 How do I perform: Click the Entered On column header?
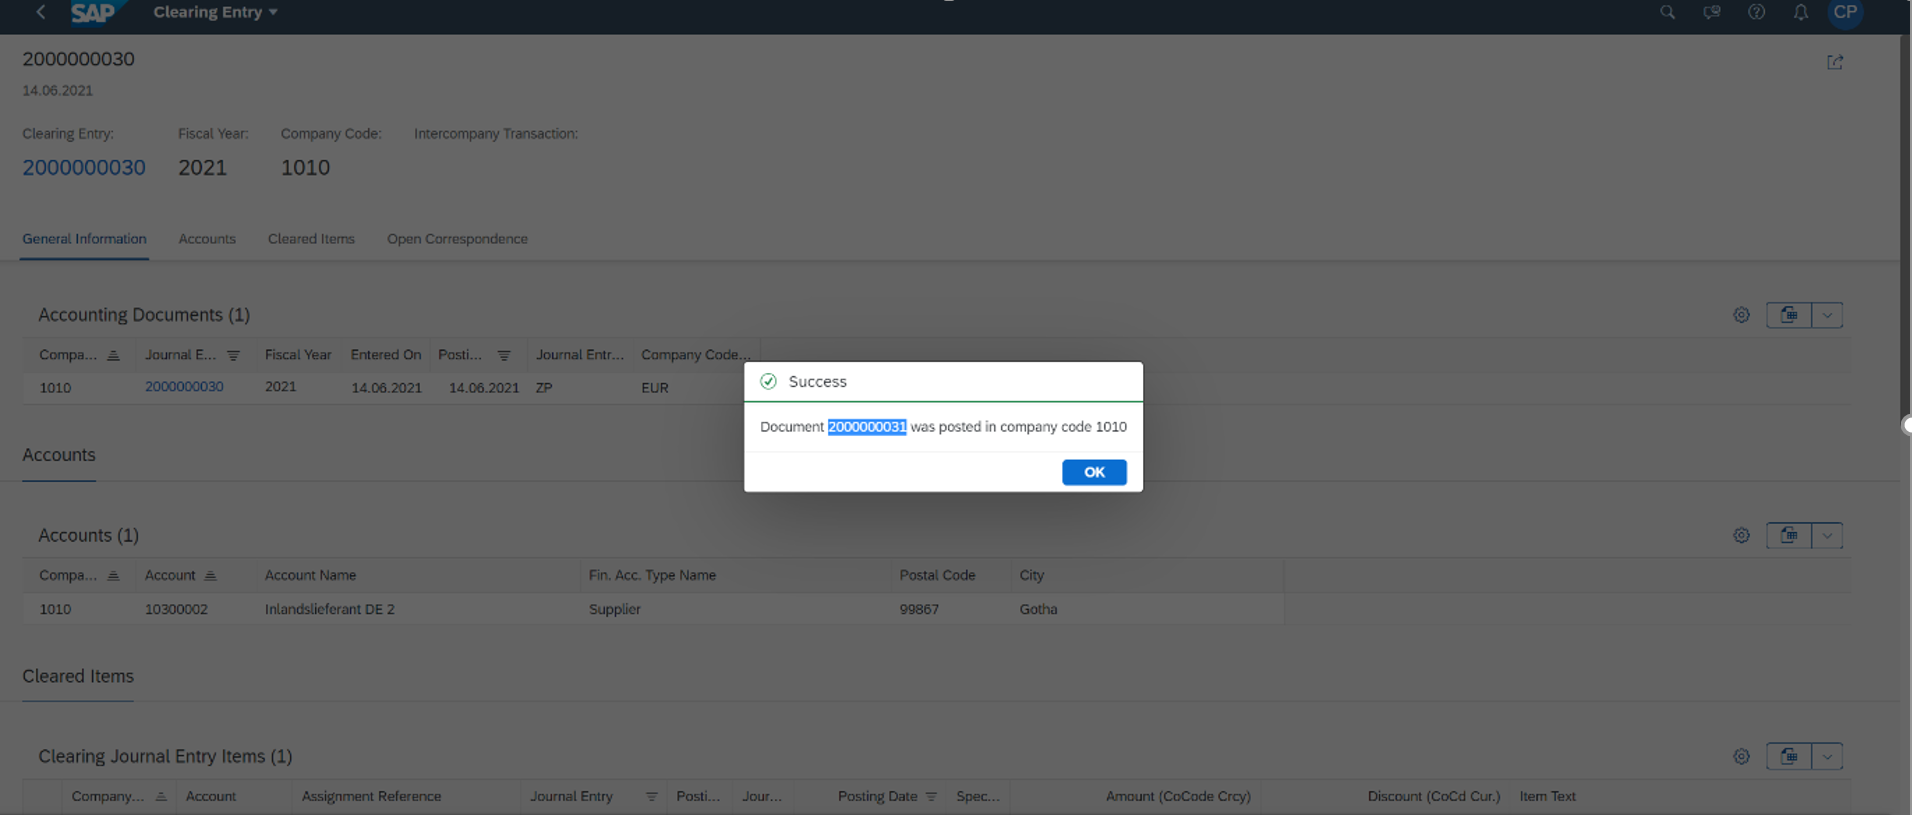click(386, 355)
